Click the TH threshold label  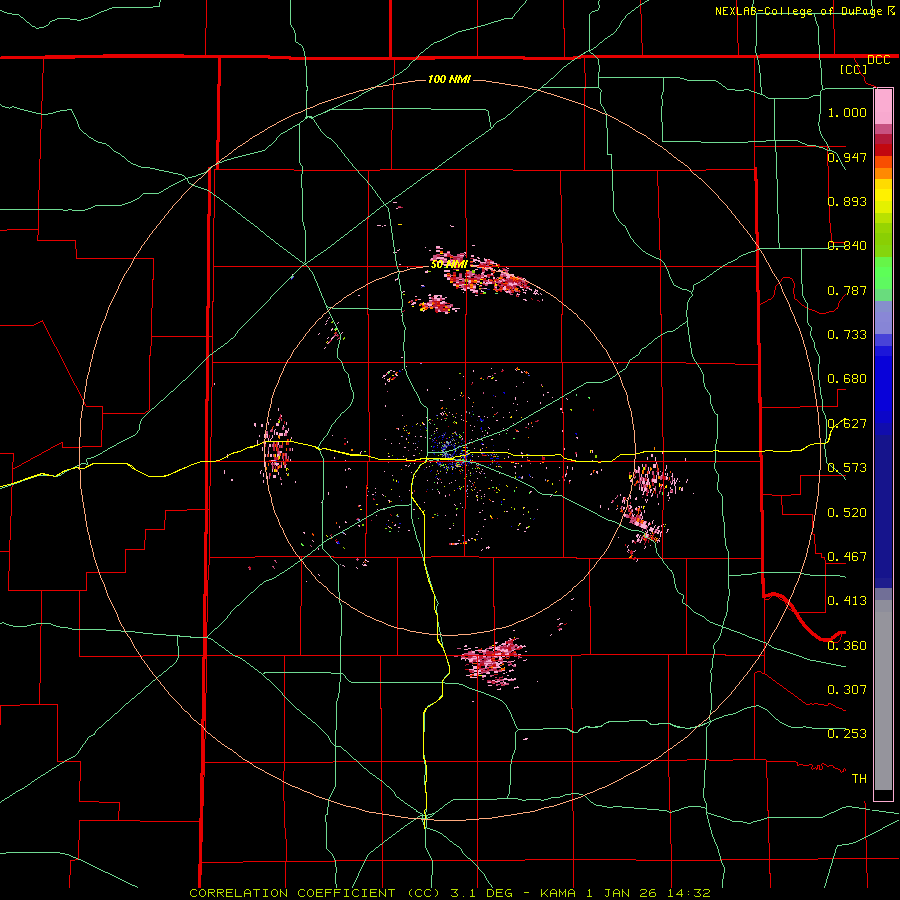coord(859,779)
